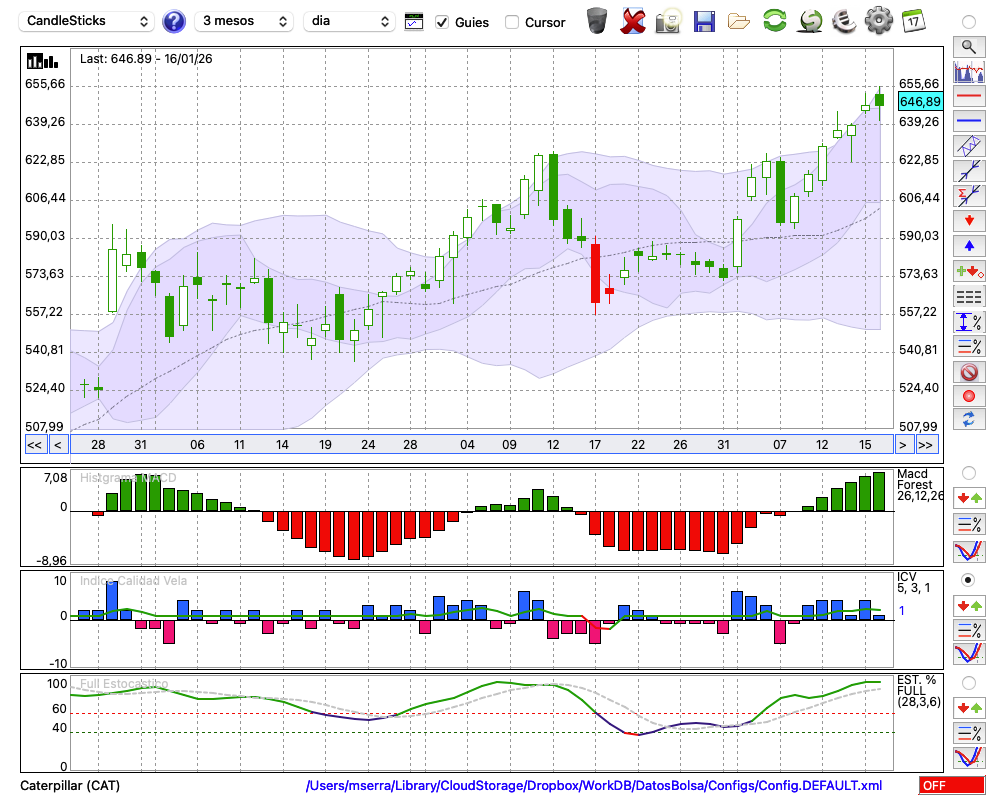Viewport: 1000px width, 800px height.
Task: Click the dashed horizontal lines tool
Action: click(969, 297)
